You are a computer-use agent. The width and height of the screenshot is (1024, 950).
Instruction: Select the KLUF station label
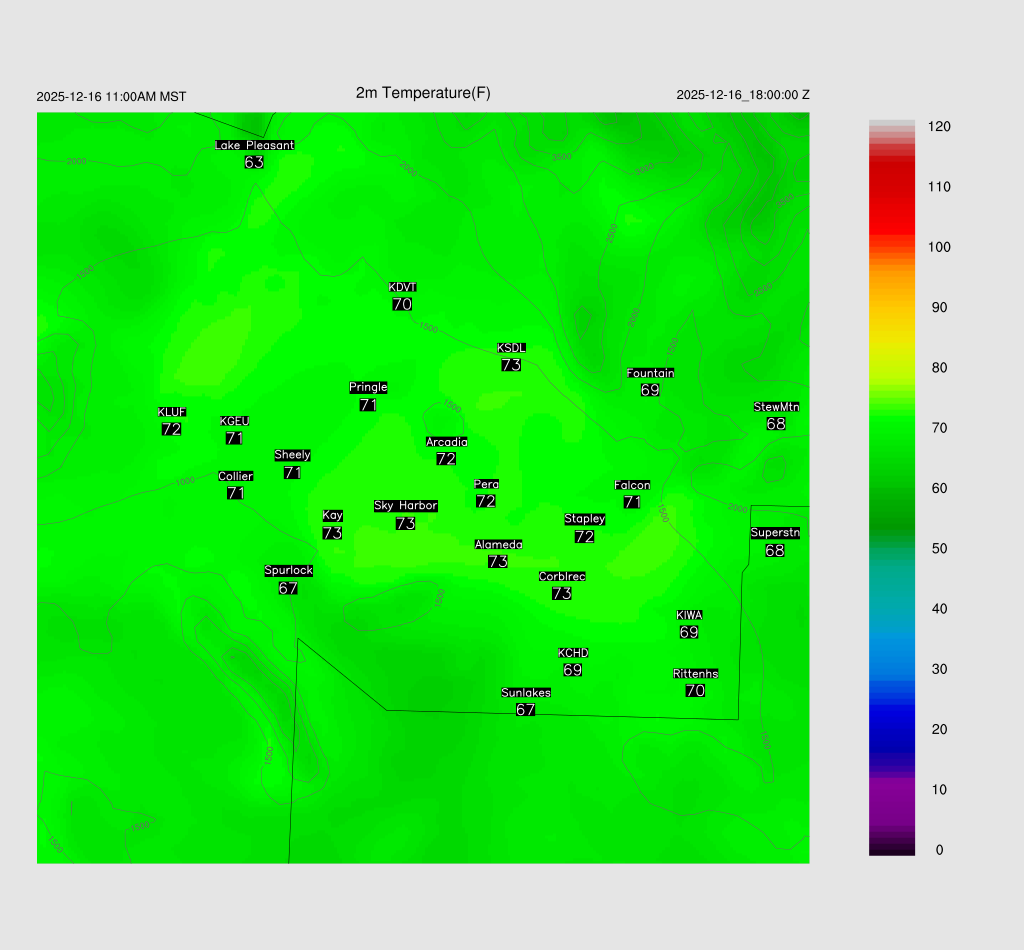pos(171,412)
